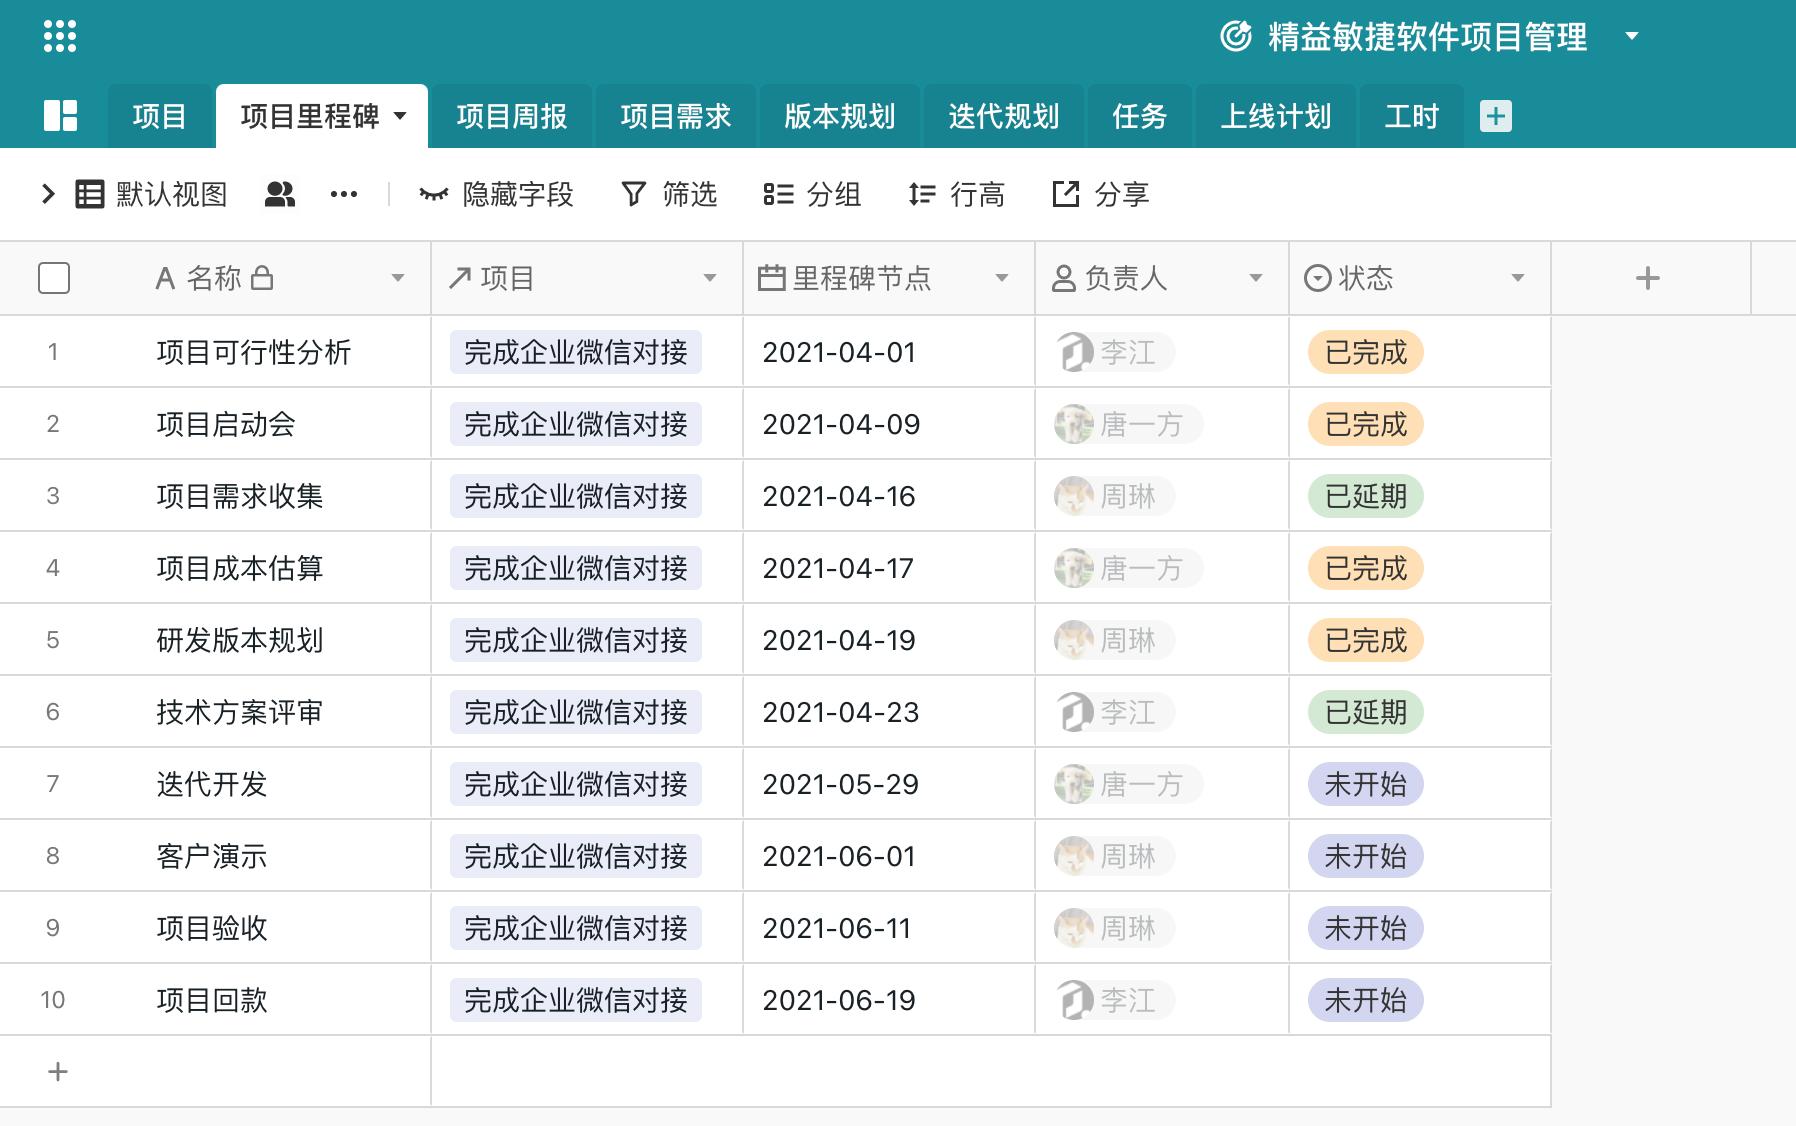Image resolution: width=1796 pixels, height=1126 pixels.
Task: Click the Share (分享) button
Action: pos(1100,194)
